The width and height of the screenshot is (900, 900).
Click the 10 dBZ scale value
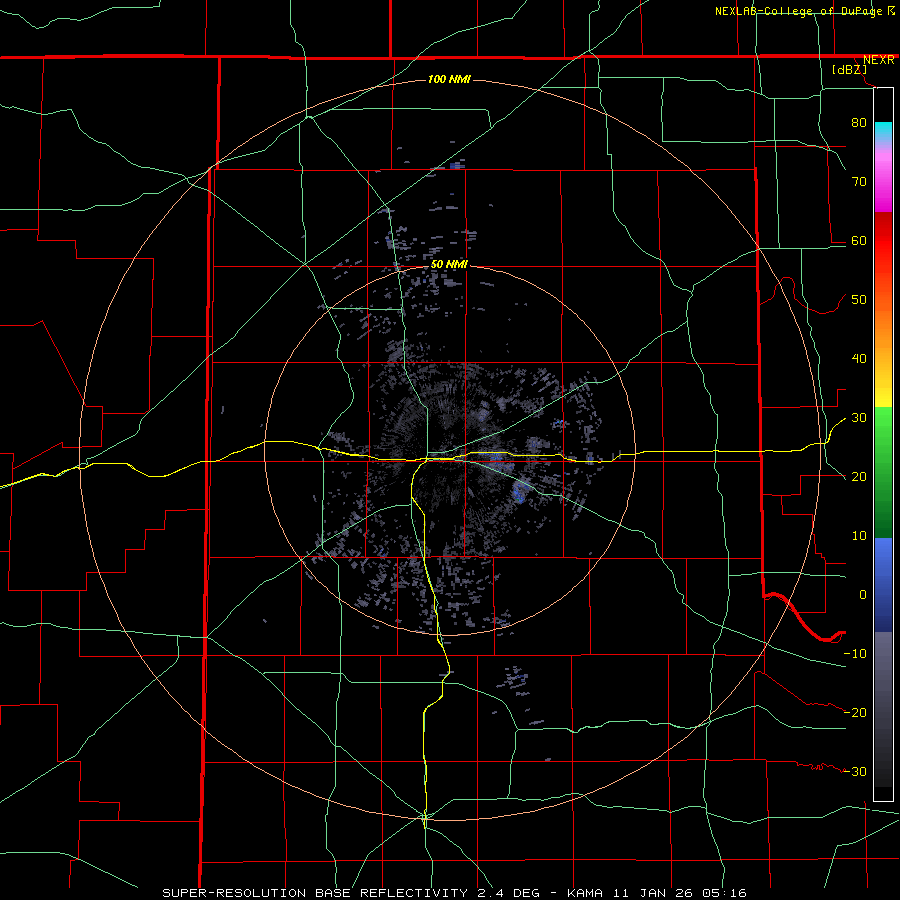click(x=859, y=536)
